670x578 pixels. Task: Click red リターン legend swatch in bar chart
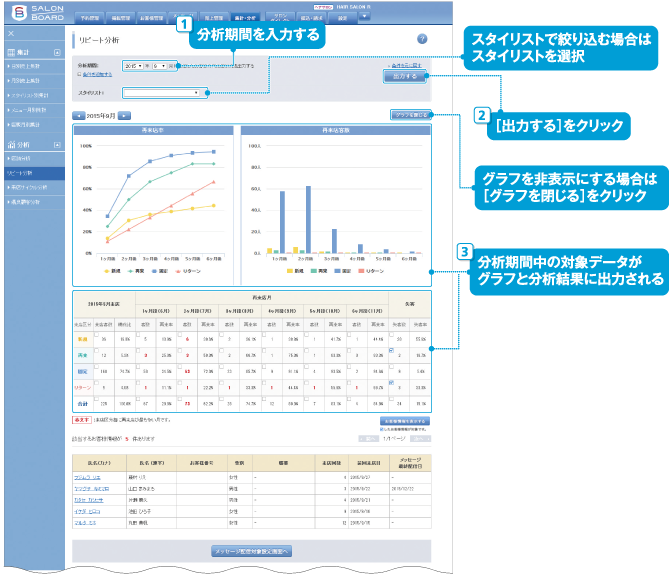pyautogui.click(x=361, y=271)
